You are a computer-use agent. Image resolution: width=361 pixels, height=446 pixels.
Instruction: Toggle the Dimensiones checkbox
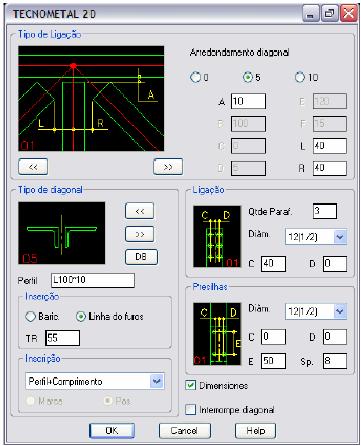(x=190, y=385)
